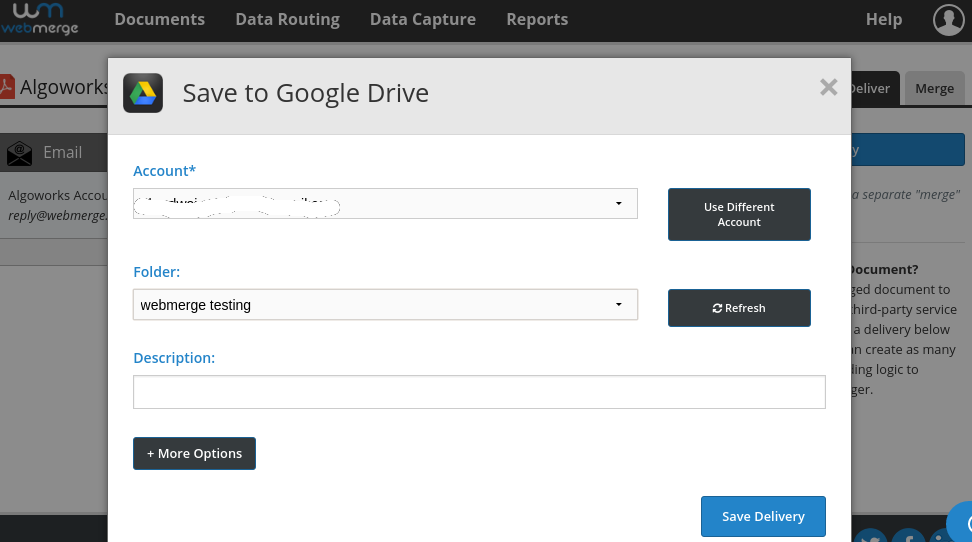
Task: Open the blue chat widget bubble
Action: [x=961, y=523]
